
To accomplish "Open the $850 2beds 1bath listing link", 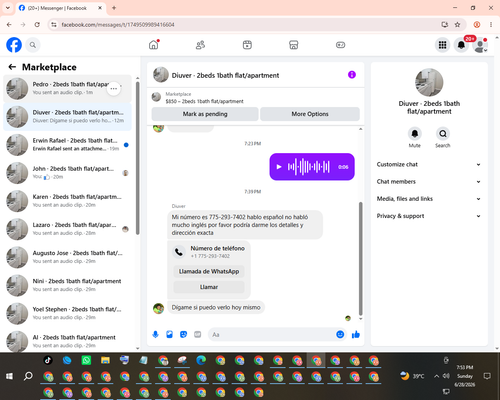I will [x=204, y=101].
